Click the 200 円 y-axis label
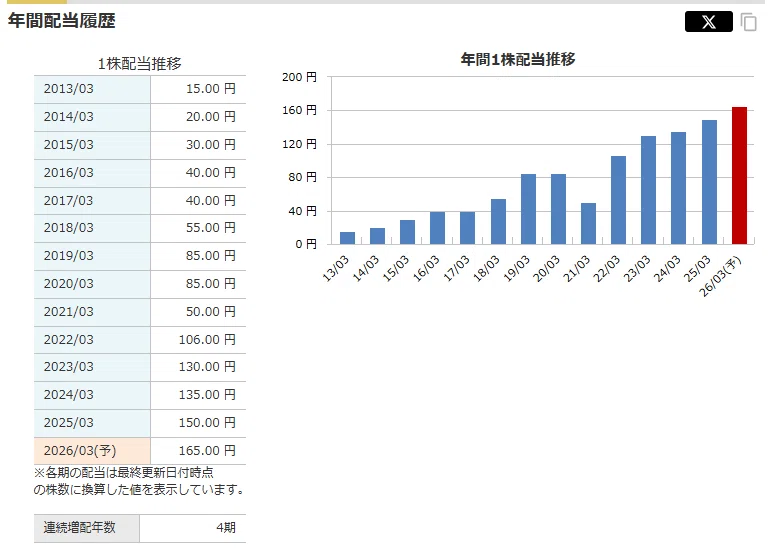 (x=299, y=77)
